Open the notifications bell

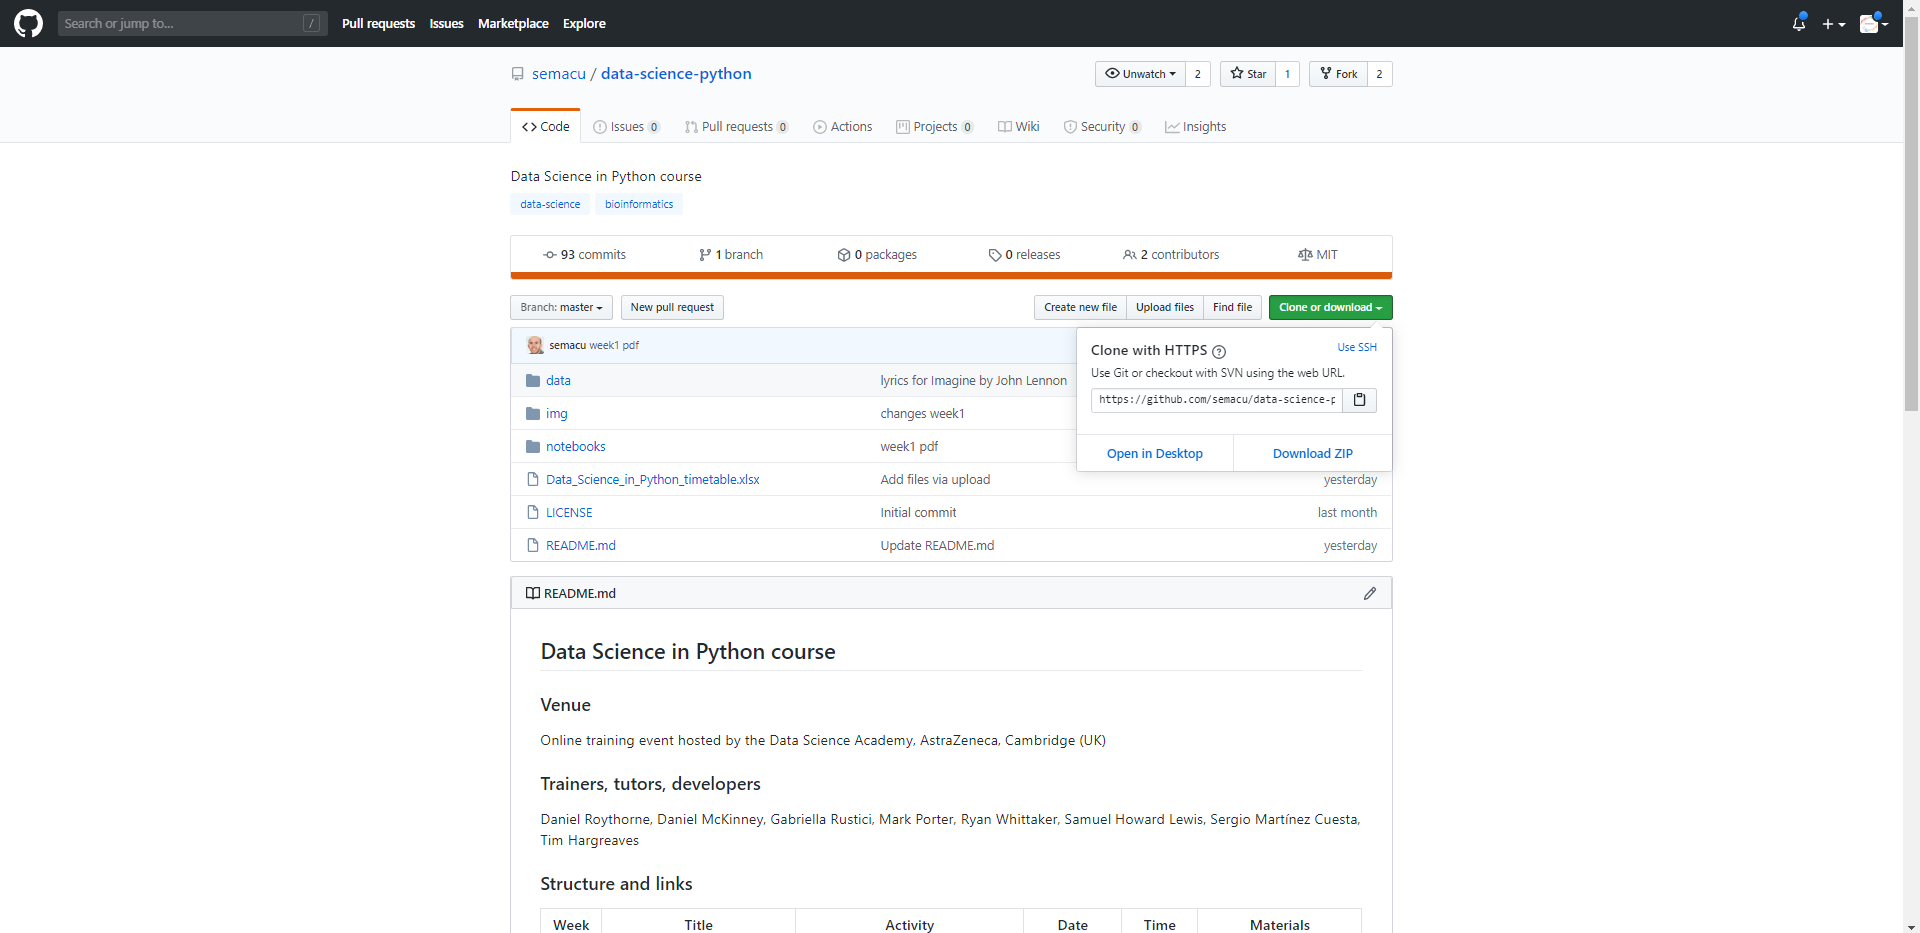tap(1798, 23)
